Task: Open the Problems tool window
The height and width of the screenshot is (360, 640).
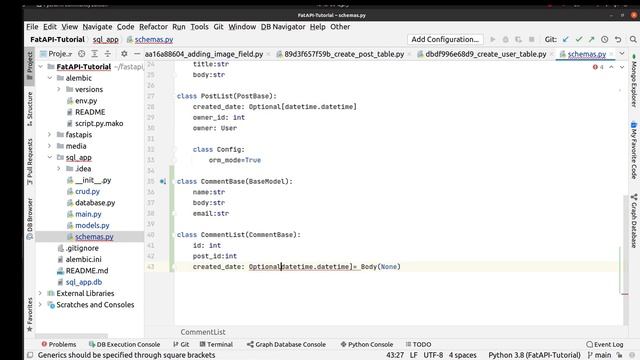Action: point(59,344)
